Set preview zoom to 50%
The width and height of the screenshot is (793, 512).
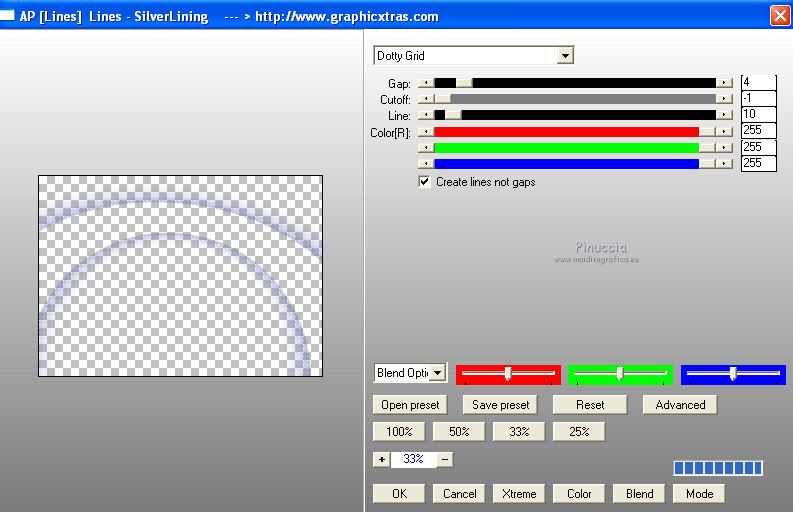coord(459,432)
